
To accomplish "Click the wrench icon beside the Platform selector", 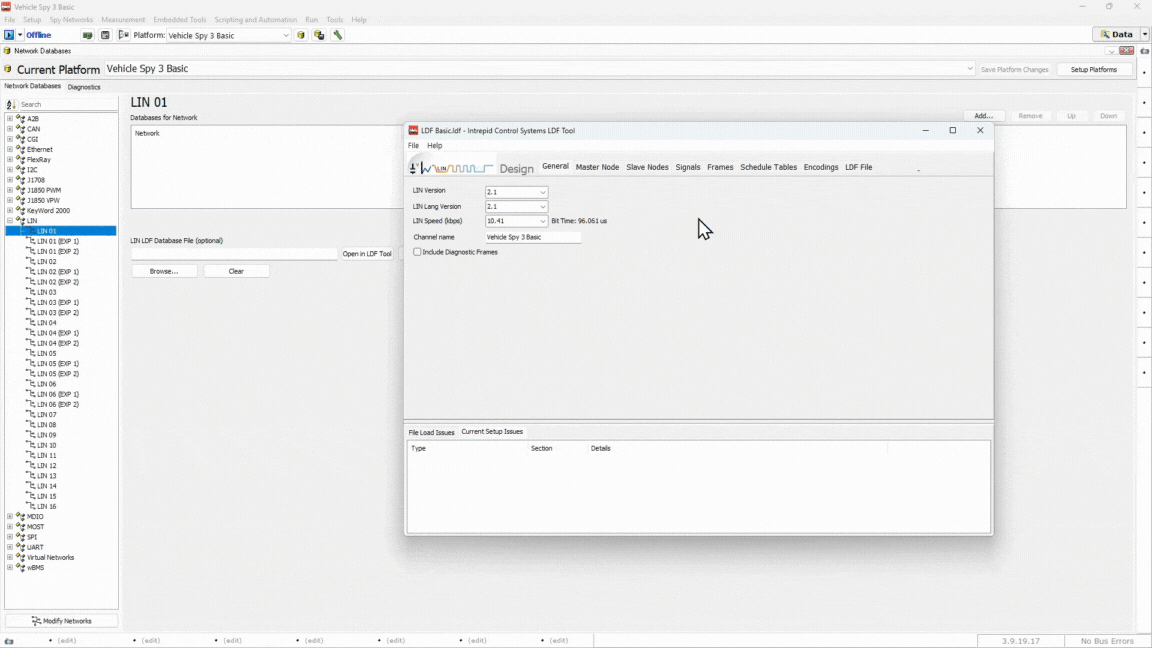I will click(x=338, y=35).
